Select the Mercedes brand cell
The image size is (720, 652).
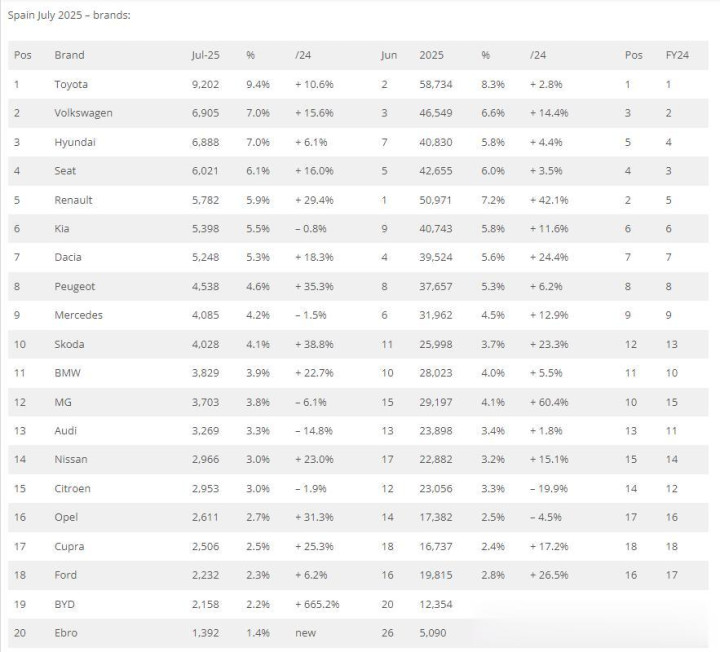tap(78, 315)
